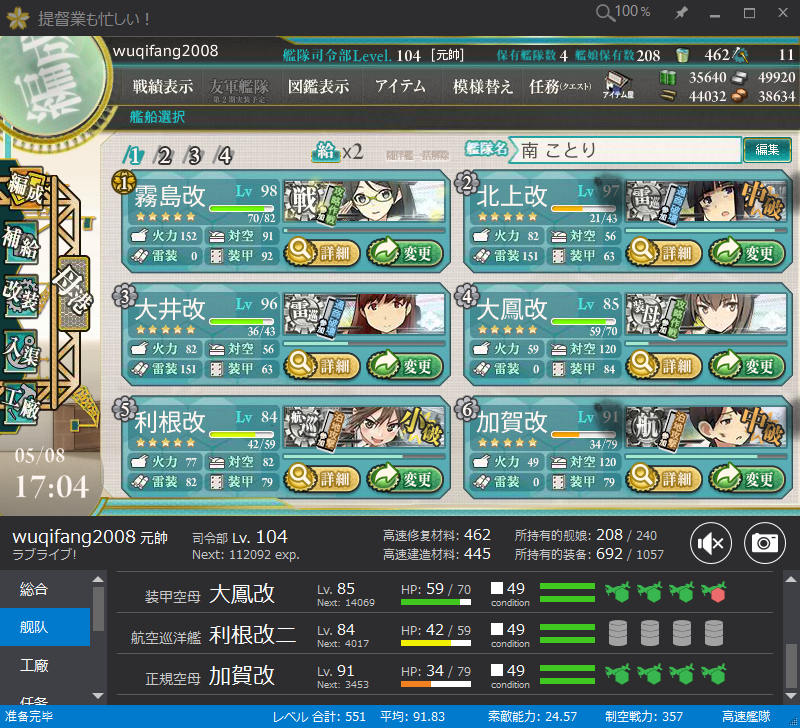Open the 改装 remodel side icon
The width and height of the screenshot is (800, 728).
[21, 296]
